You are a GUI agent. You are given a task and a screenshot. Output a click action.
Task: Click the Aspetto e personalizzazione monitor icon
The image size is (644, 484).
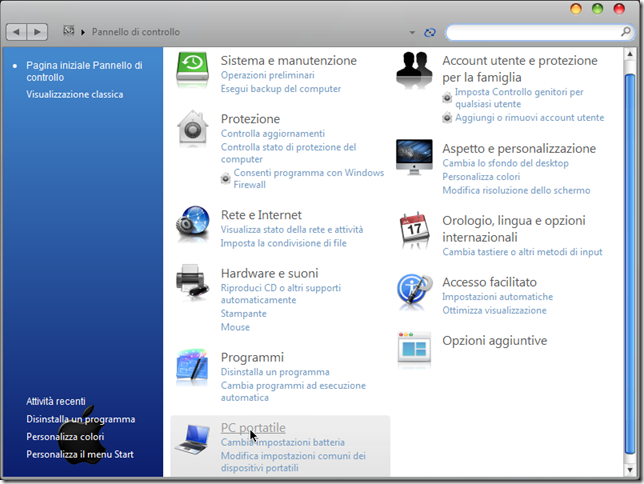pos(414,157)
